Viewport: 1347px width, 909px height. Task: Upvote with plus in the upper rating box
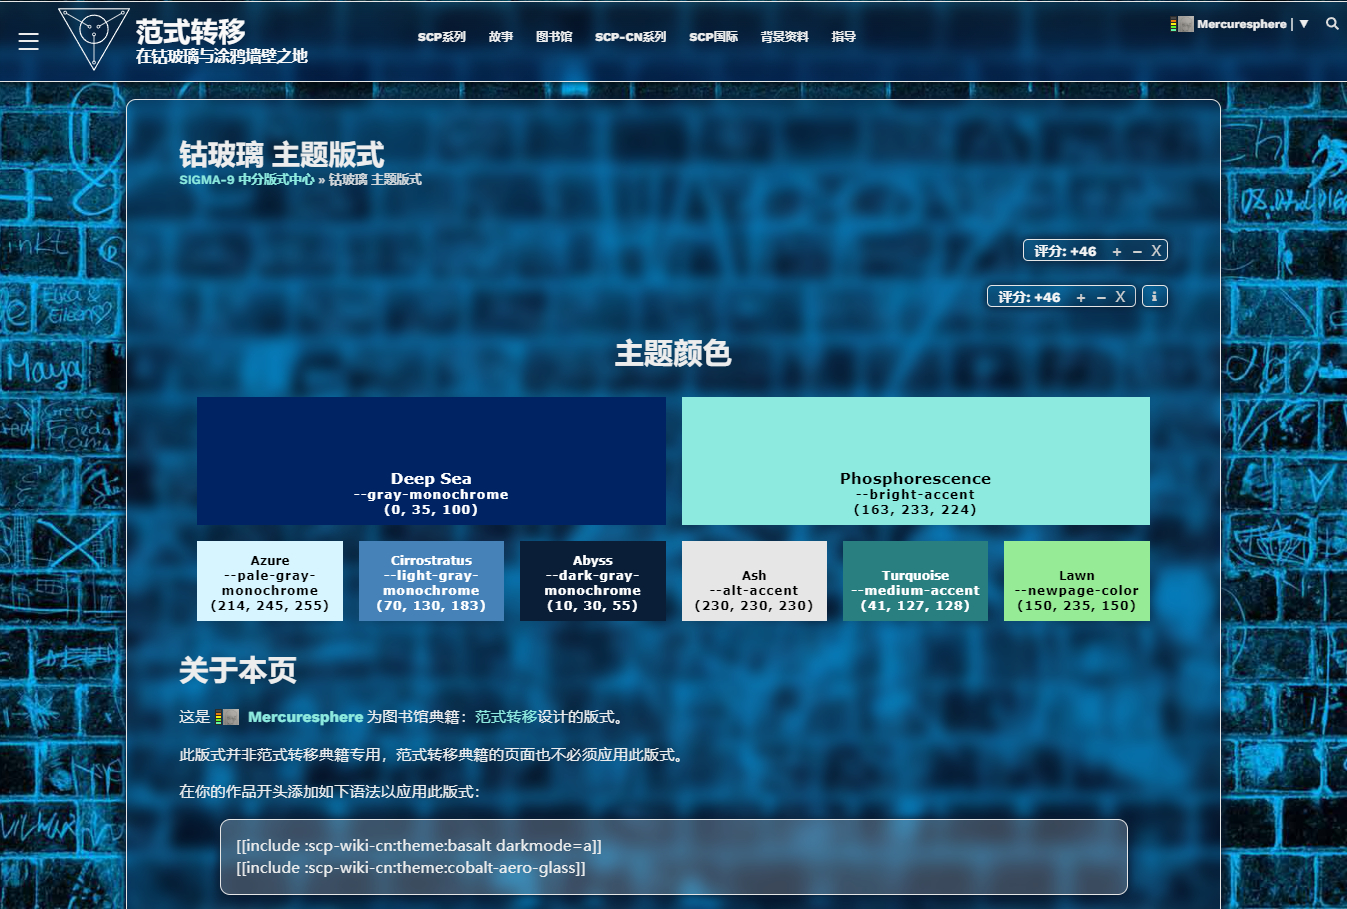(1117, 251)
